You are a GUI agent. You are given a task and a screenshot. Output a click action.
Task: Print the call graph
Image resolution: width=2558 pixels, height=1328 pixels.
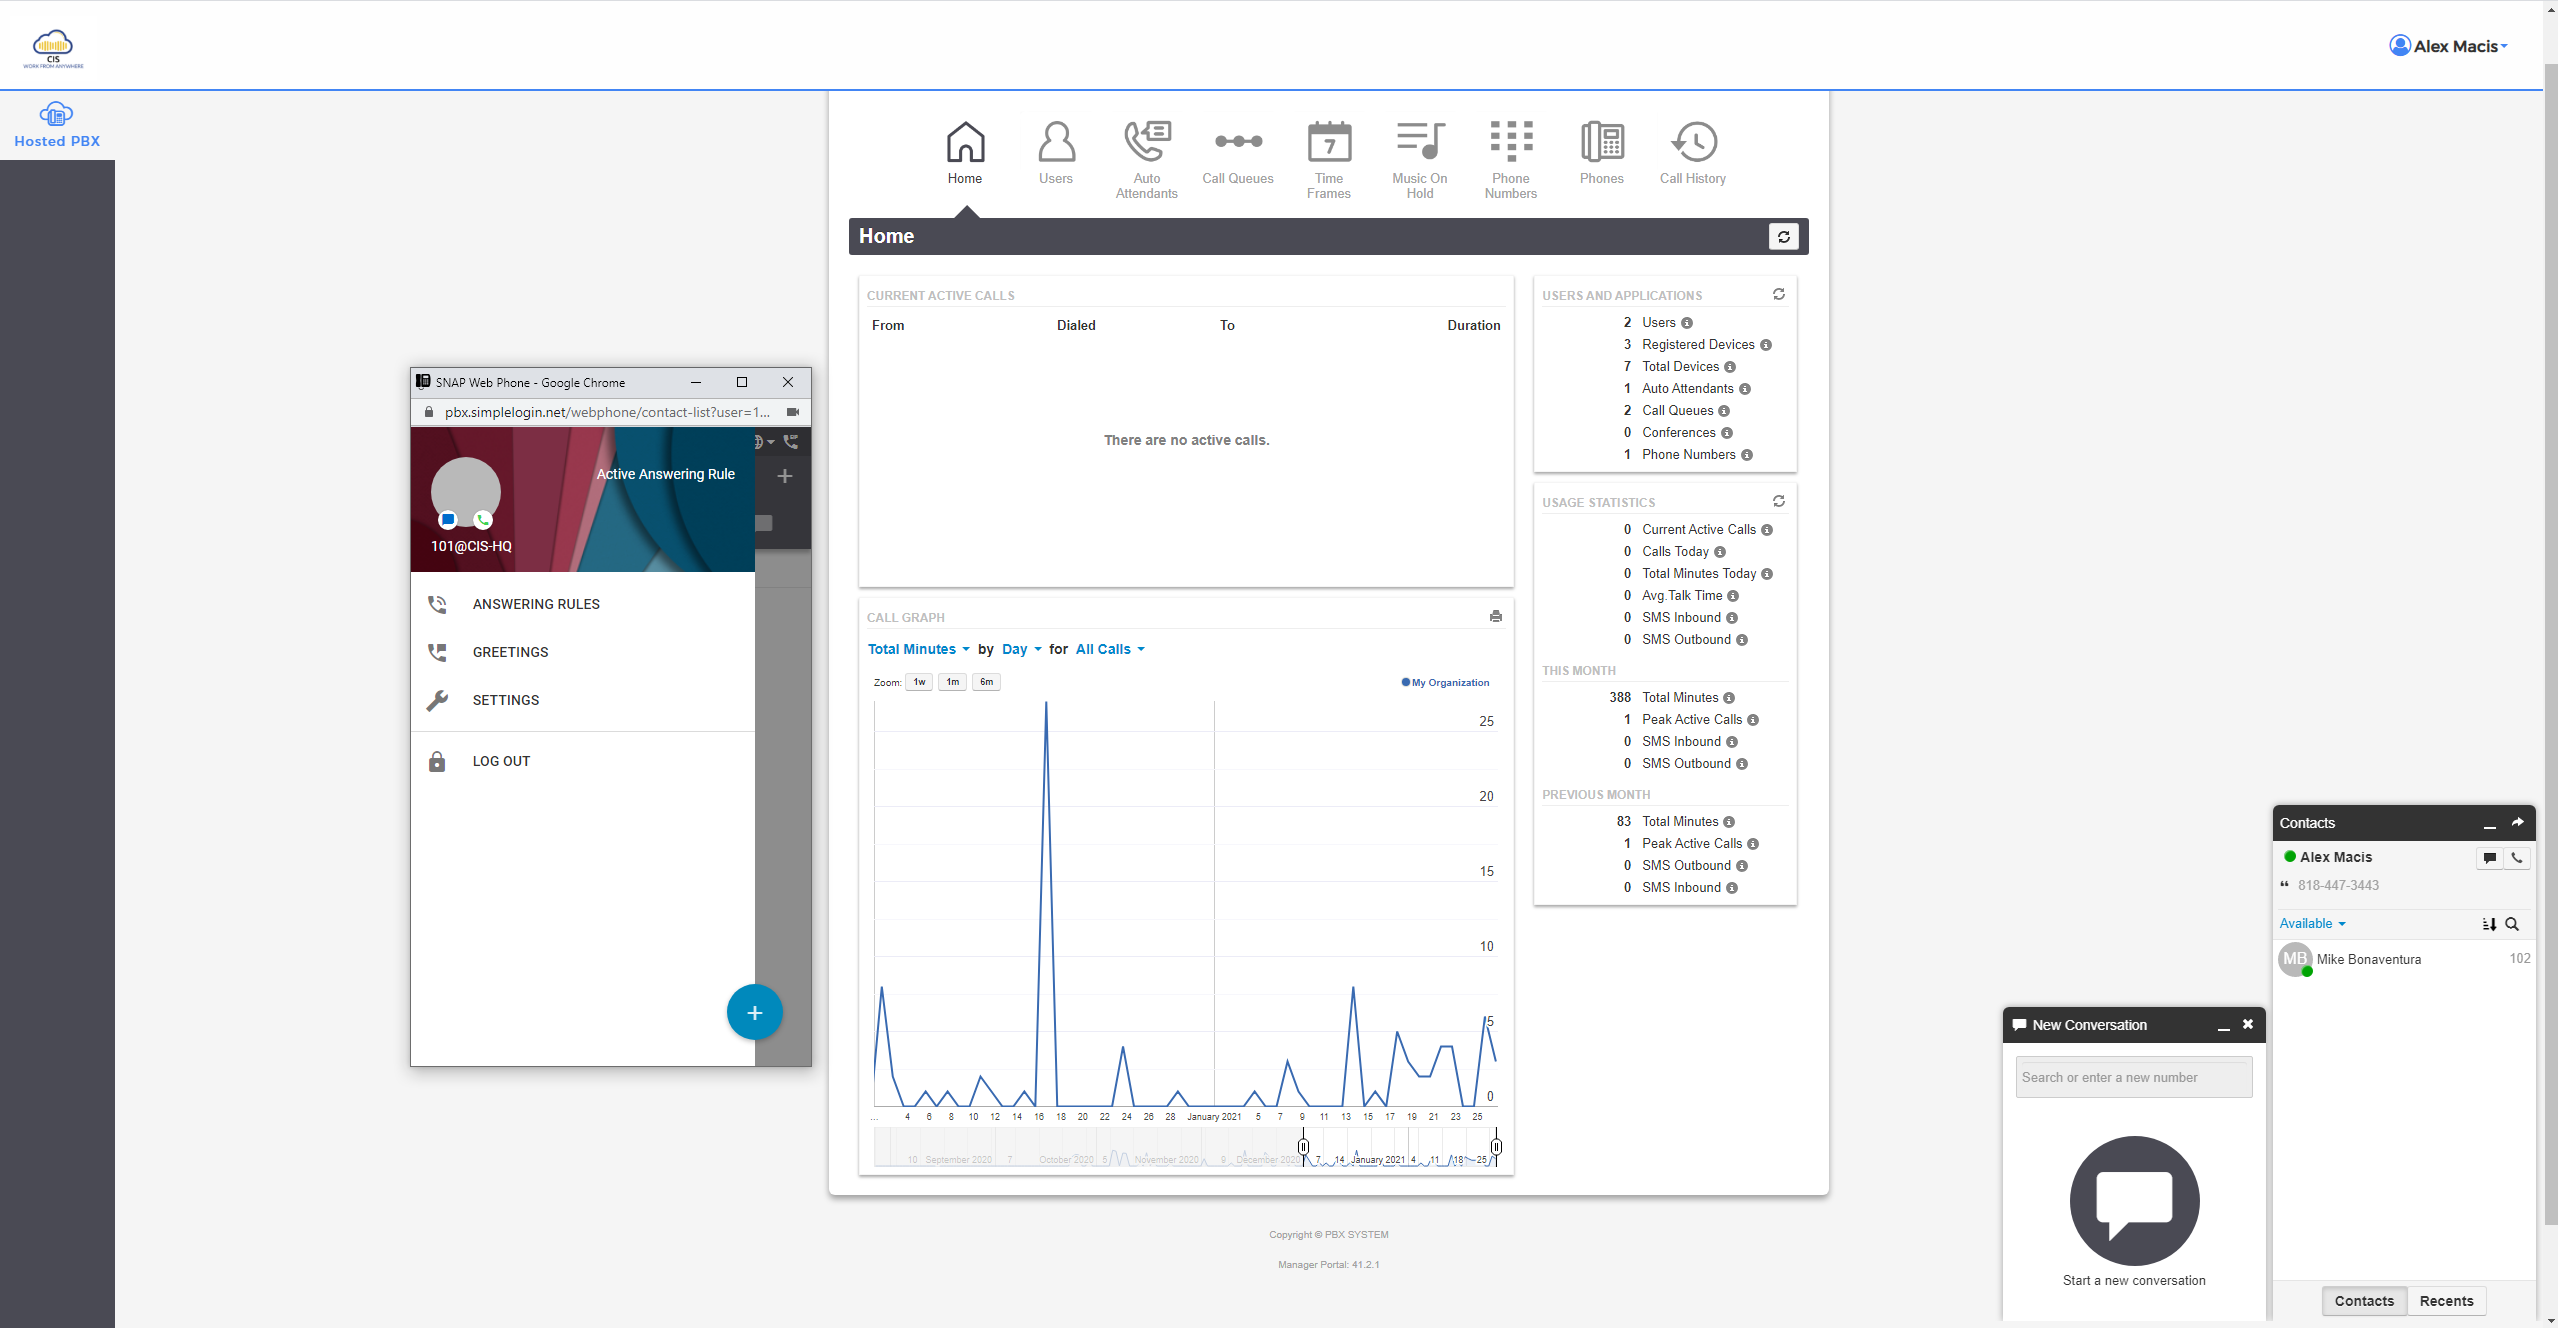click(x=1495, y=617)
